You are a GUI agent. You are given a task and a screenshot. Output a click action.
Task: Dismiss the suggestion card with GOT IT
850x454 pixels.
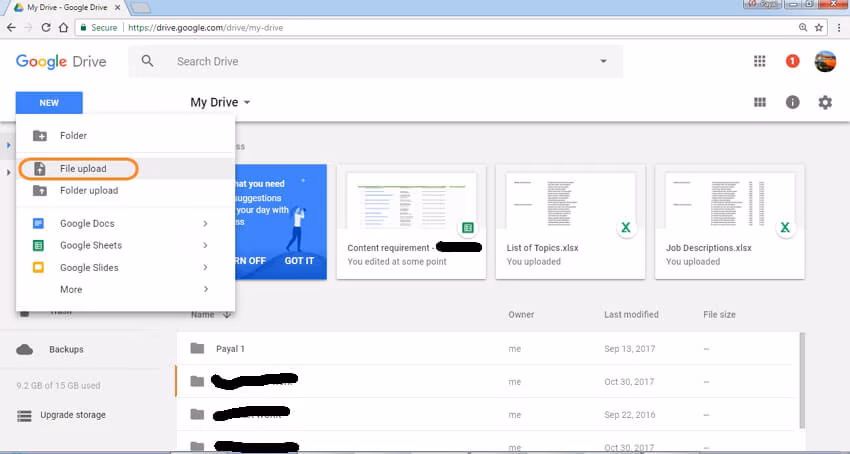coord(299,261)
